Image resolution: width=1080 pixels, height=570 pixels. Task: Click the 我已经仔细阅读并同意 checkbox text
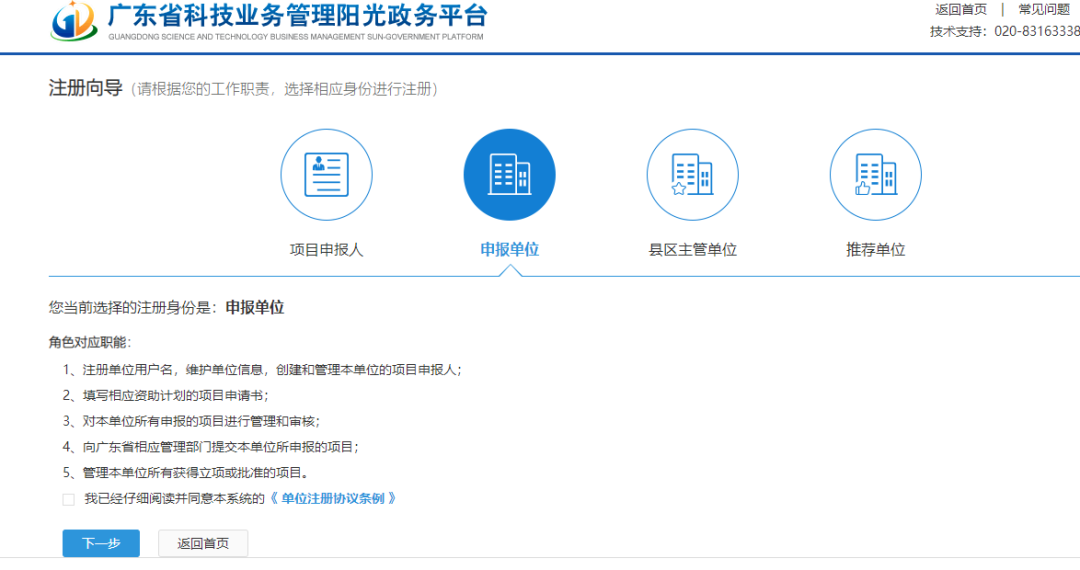[173, 498]
